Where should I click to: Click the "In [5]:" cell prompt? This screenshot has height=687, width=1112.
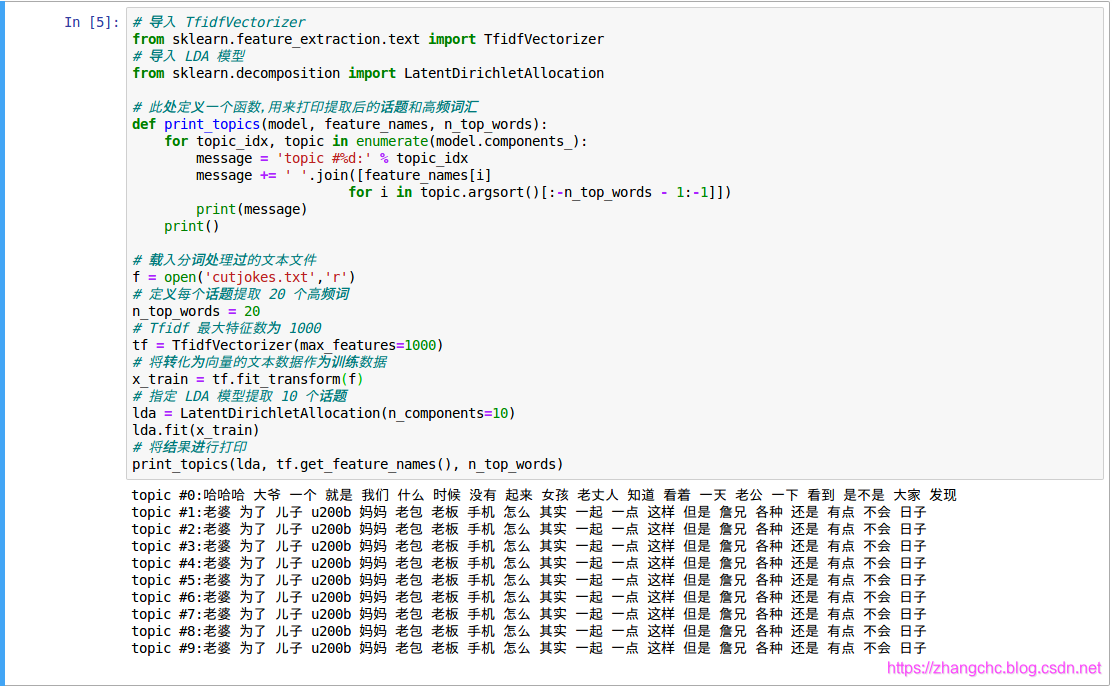pyautogui.click(x=91, y=22)
